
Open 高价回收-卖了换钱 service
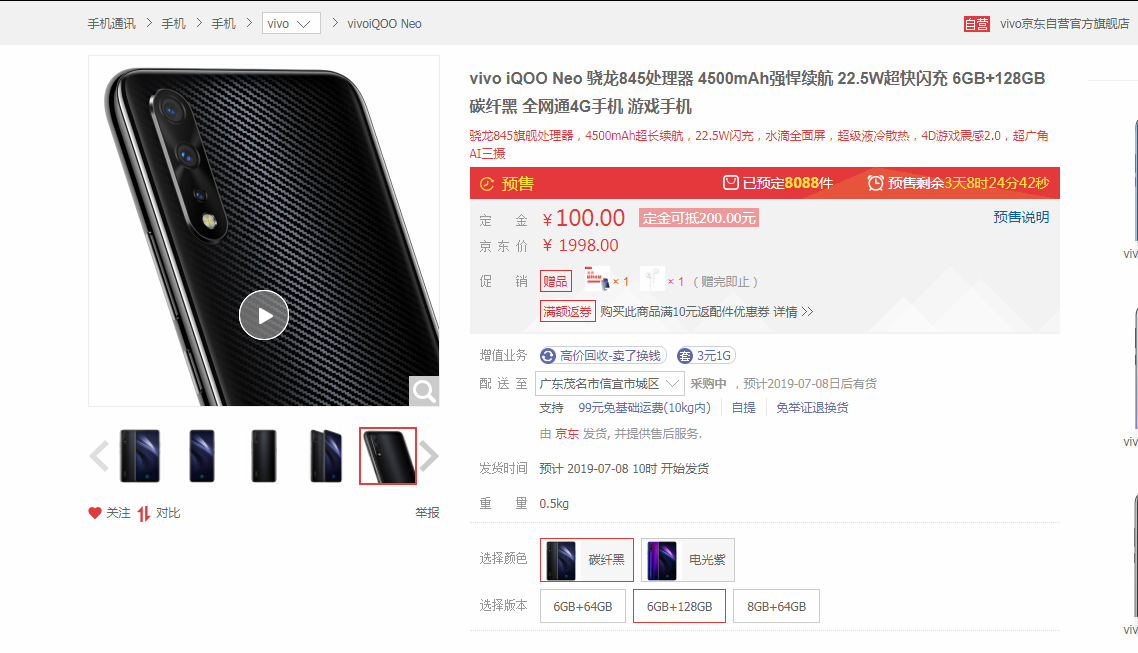(x=602, y=356)
